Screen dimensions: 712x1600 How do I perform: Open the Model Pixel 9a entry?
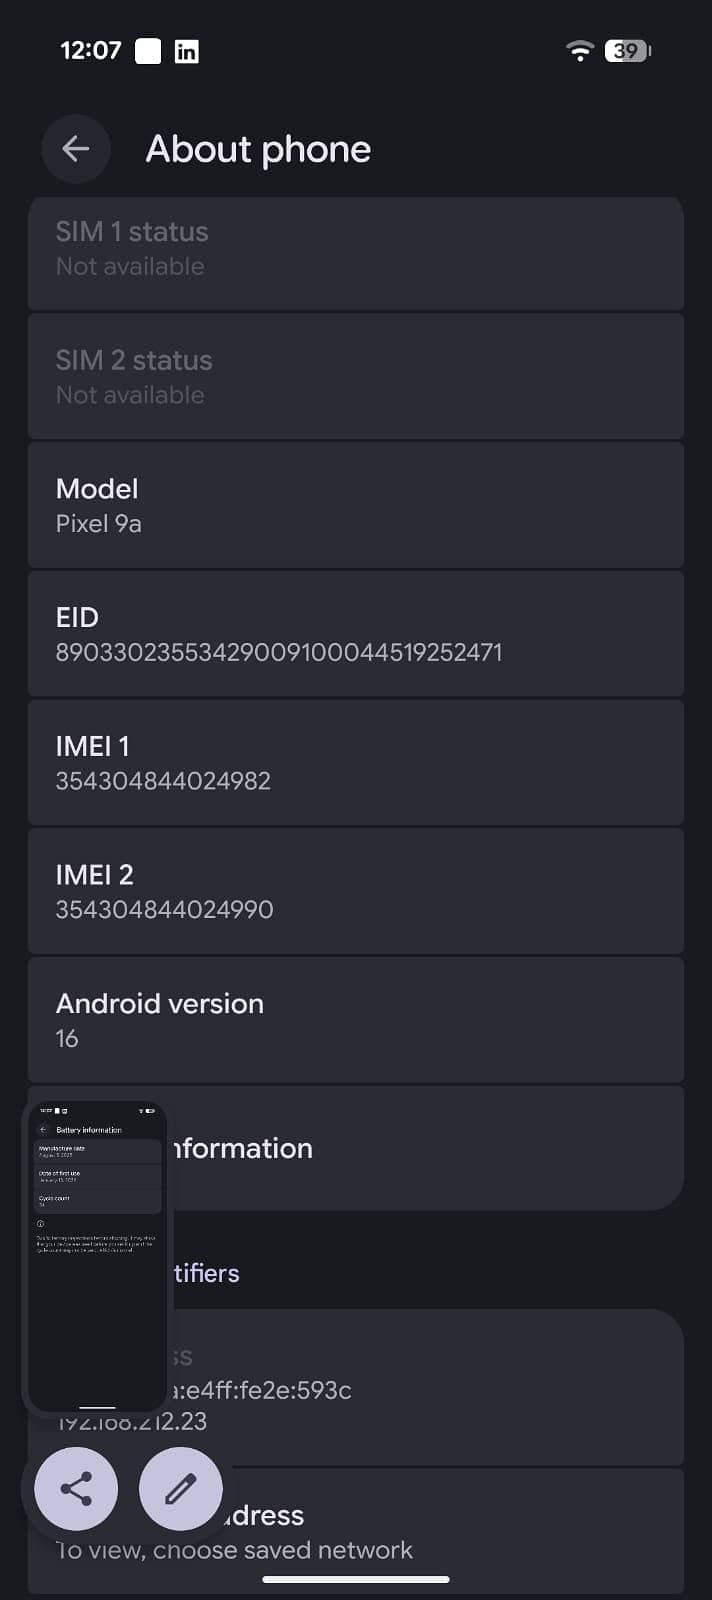click(x=355, y=505)
